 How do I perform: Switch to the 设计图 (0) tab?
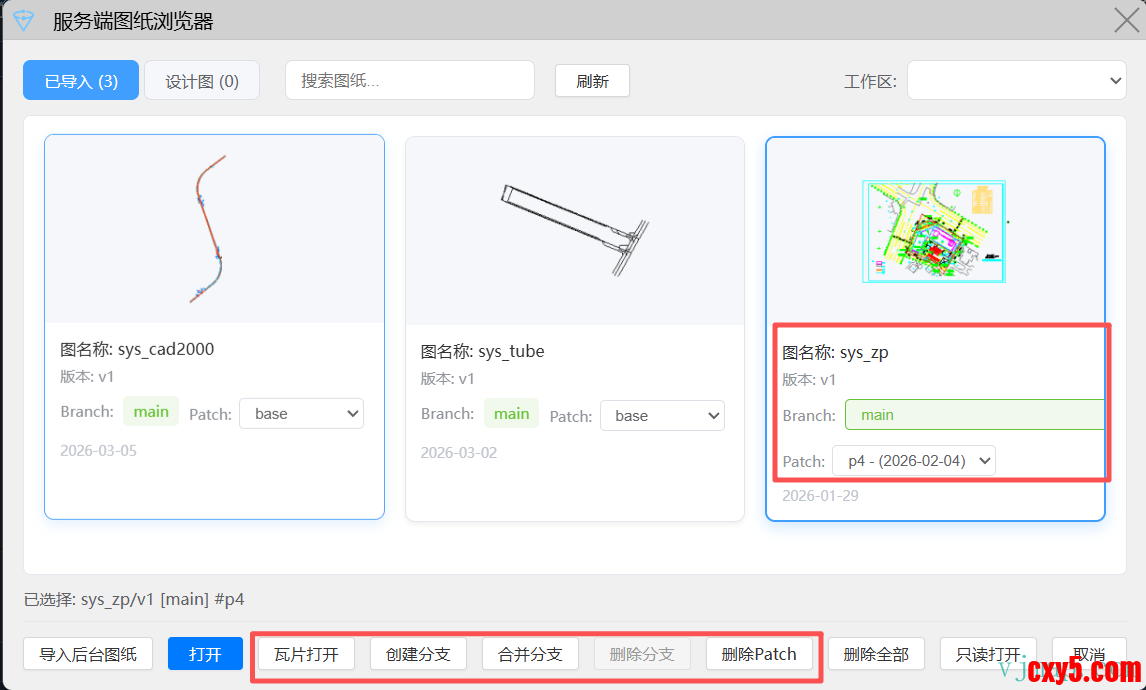[x=202, y=81]
